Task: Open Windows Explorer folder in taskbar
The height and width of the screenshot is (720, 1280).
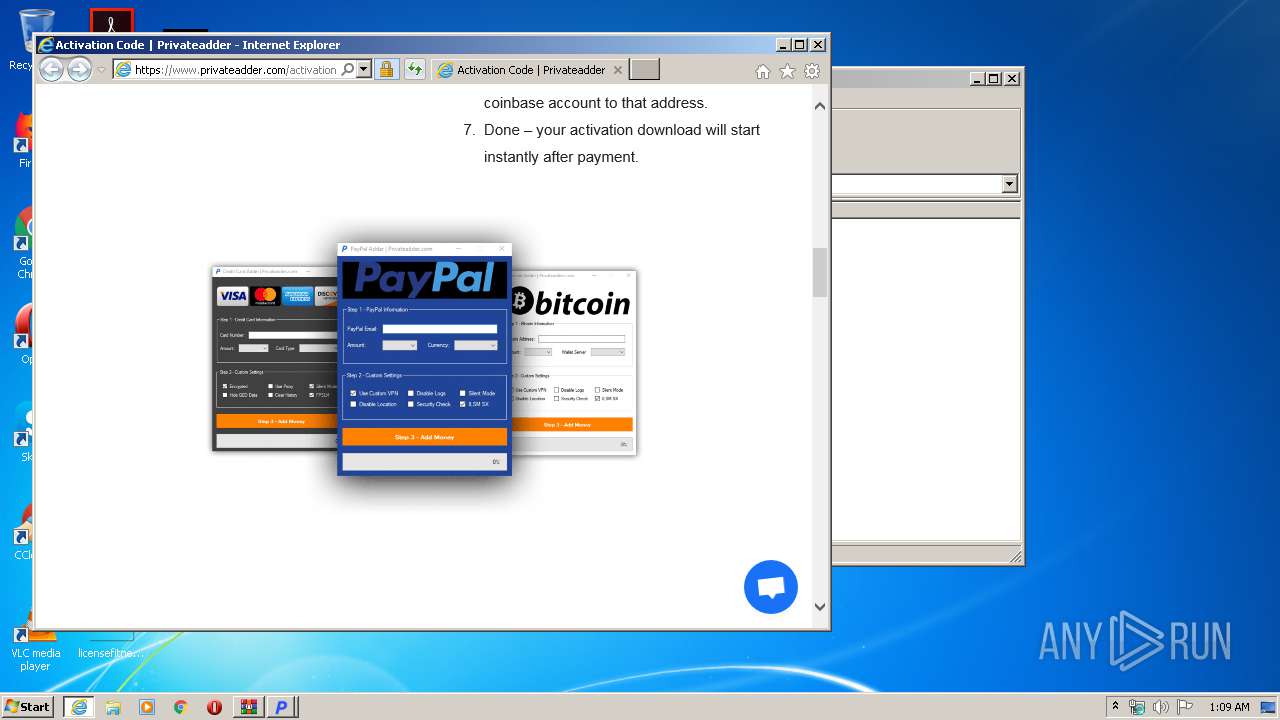Action: 113,707
